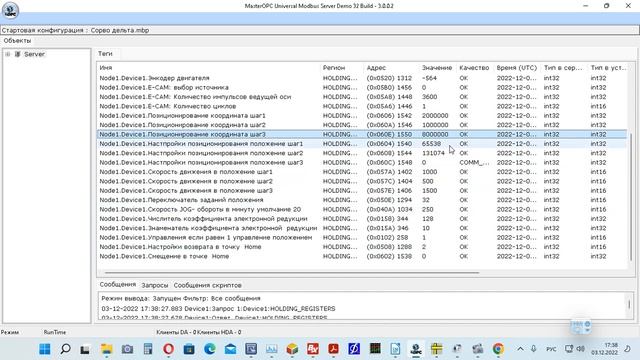Screen dimensions: 640x360
Task: Select row Скорость JOG- обороты в минуту
Action: tap(362, 209)
